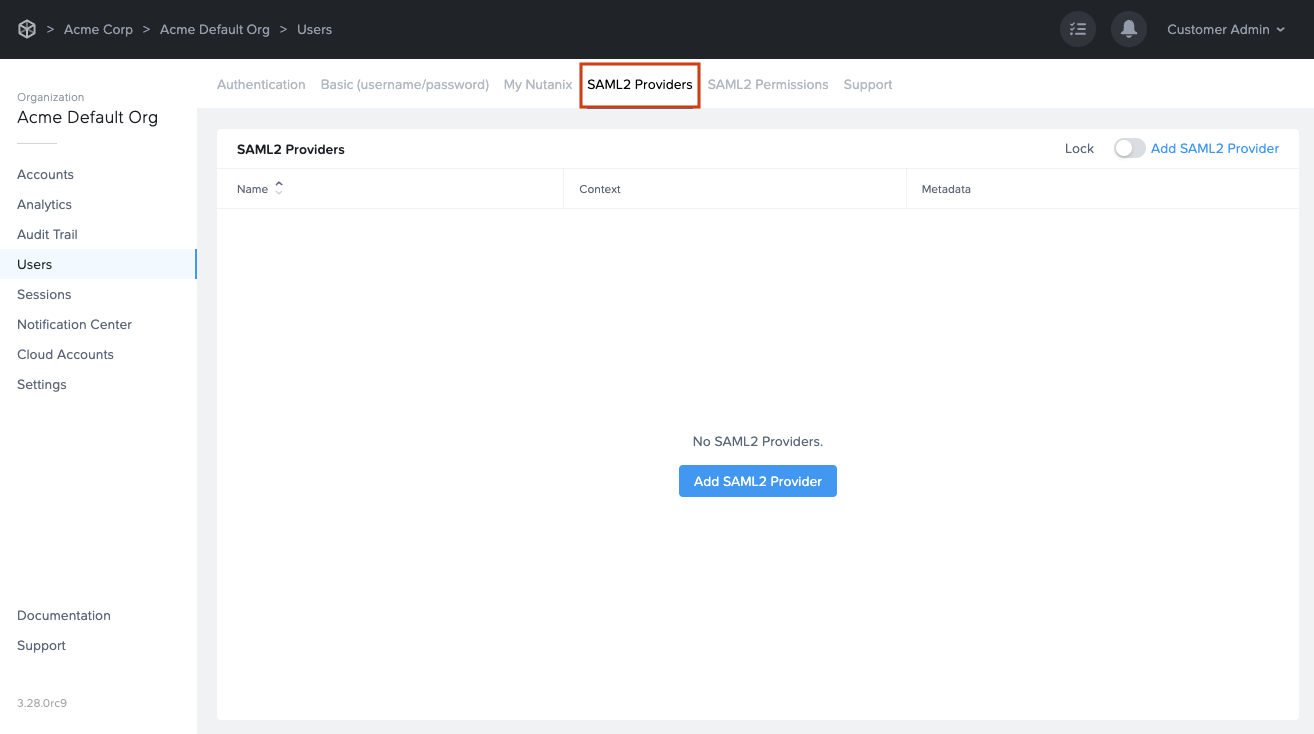Enable the Lock toggle for SAML2 Providers

[1129, 147]
